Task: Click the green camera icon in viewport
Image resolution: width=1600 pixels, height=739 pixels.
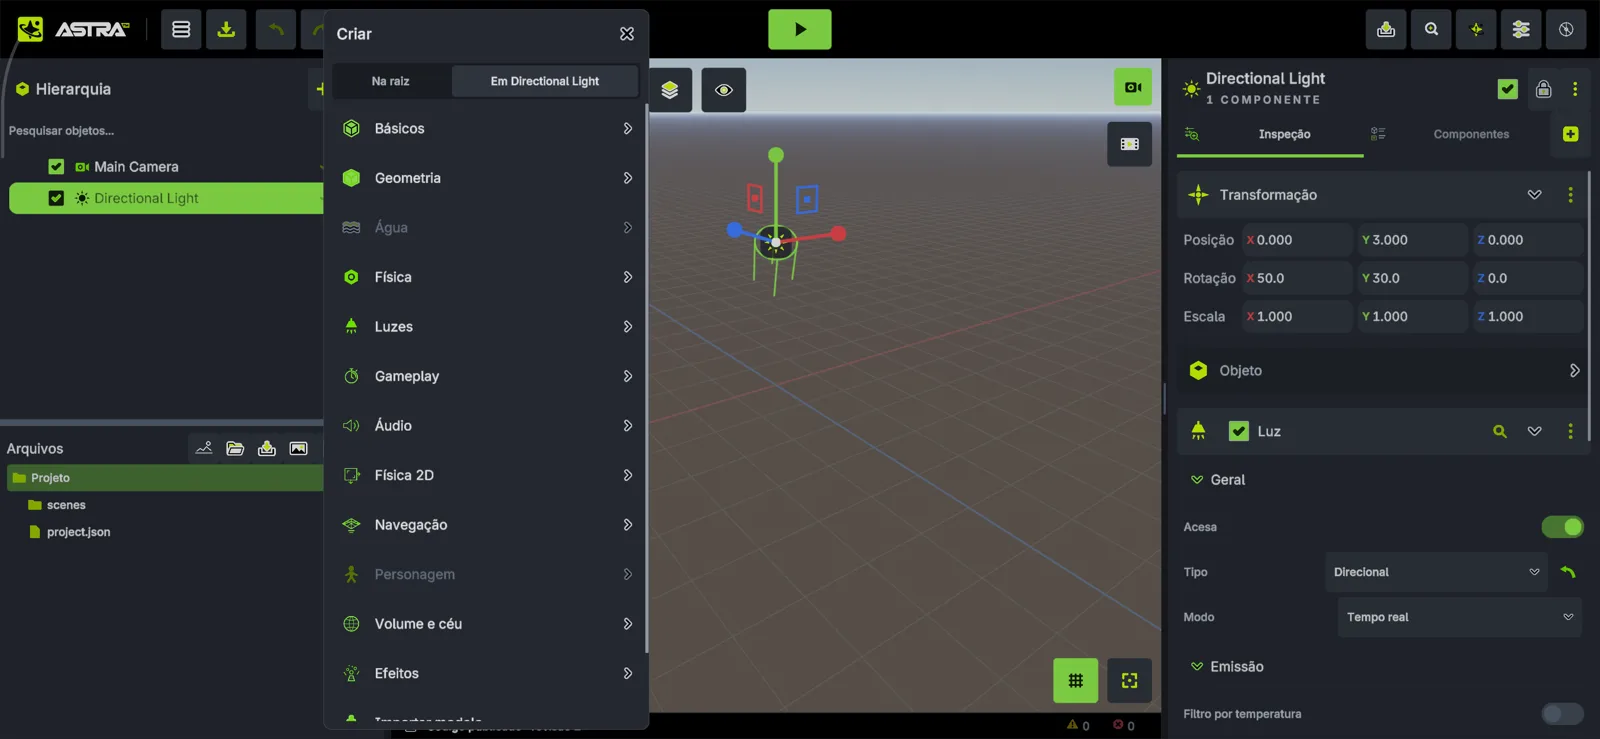Action: point(1133,87)
